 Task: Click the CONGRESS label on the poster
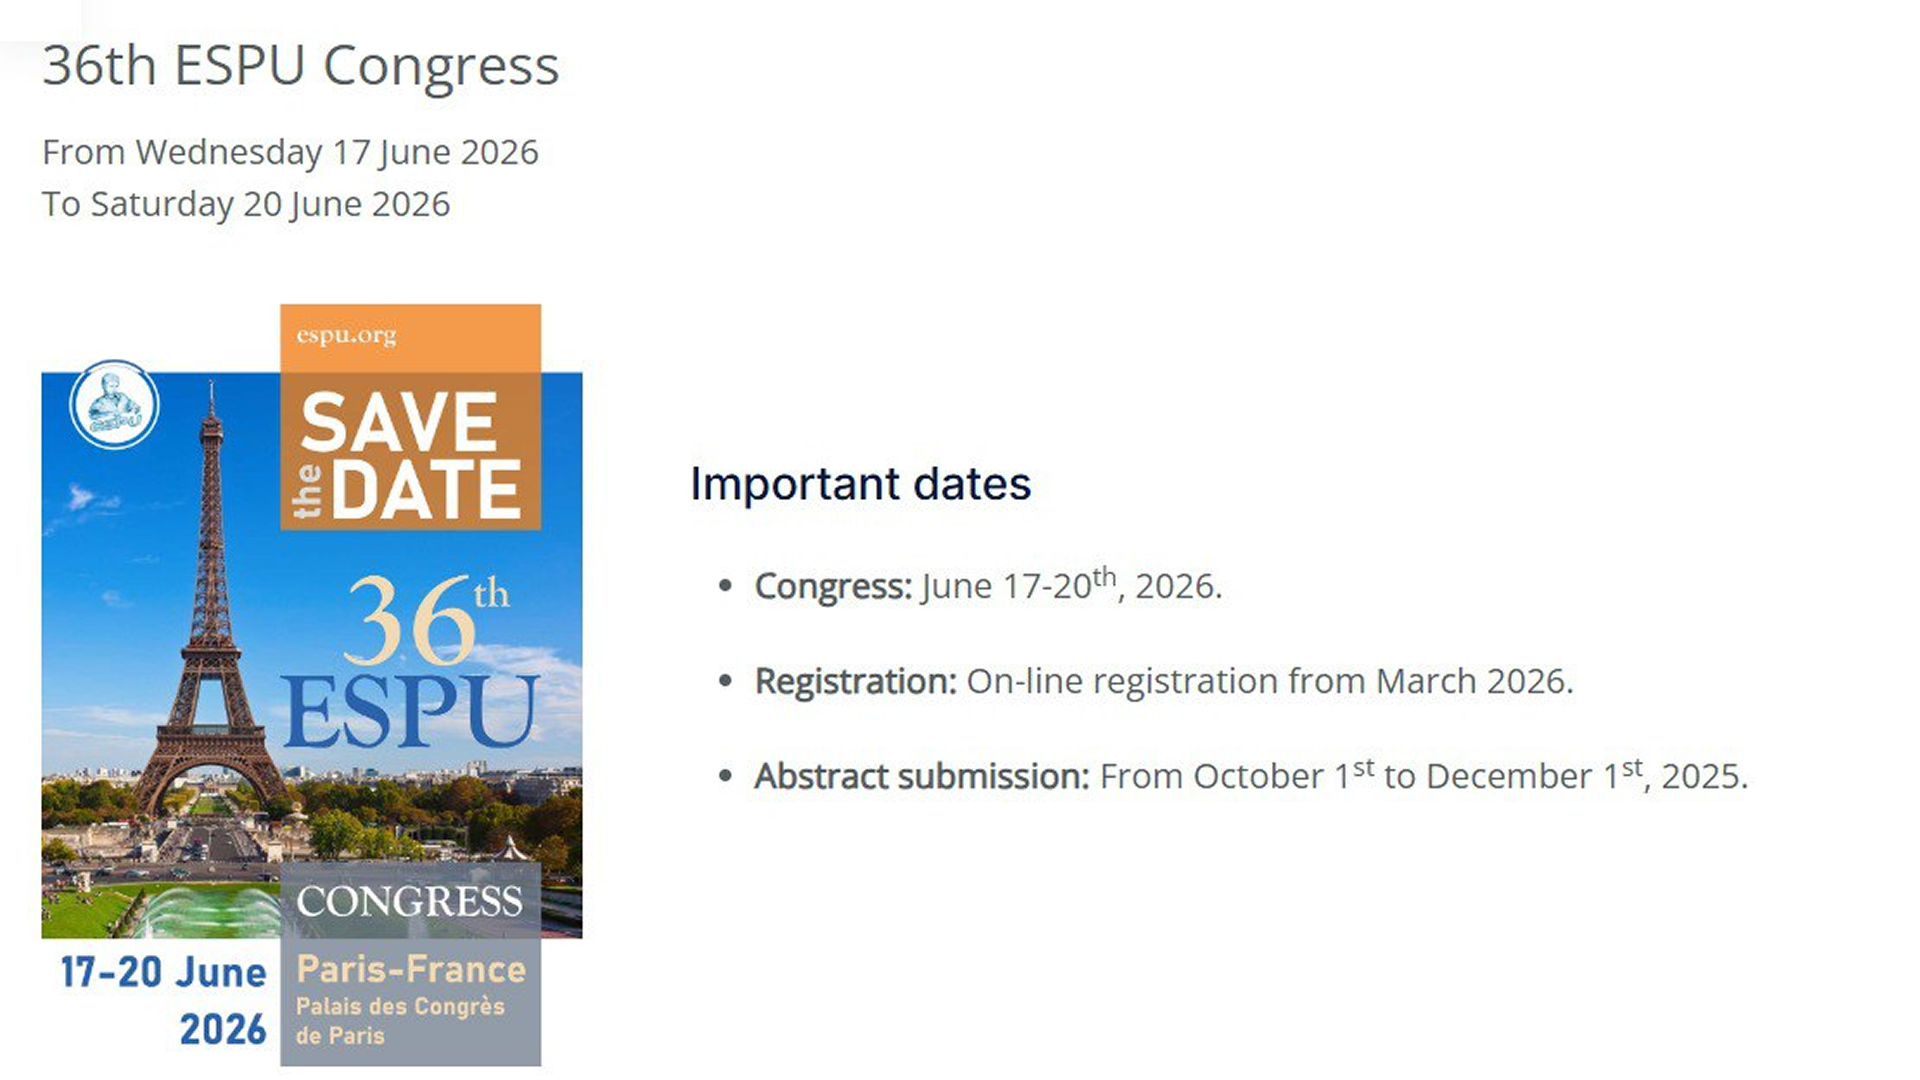[x=409, y=901]
